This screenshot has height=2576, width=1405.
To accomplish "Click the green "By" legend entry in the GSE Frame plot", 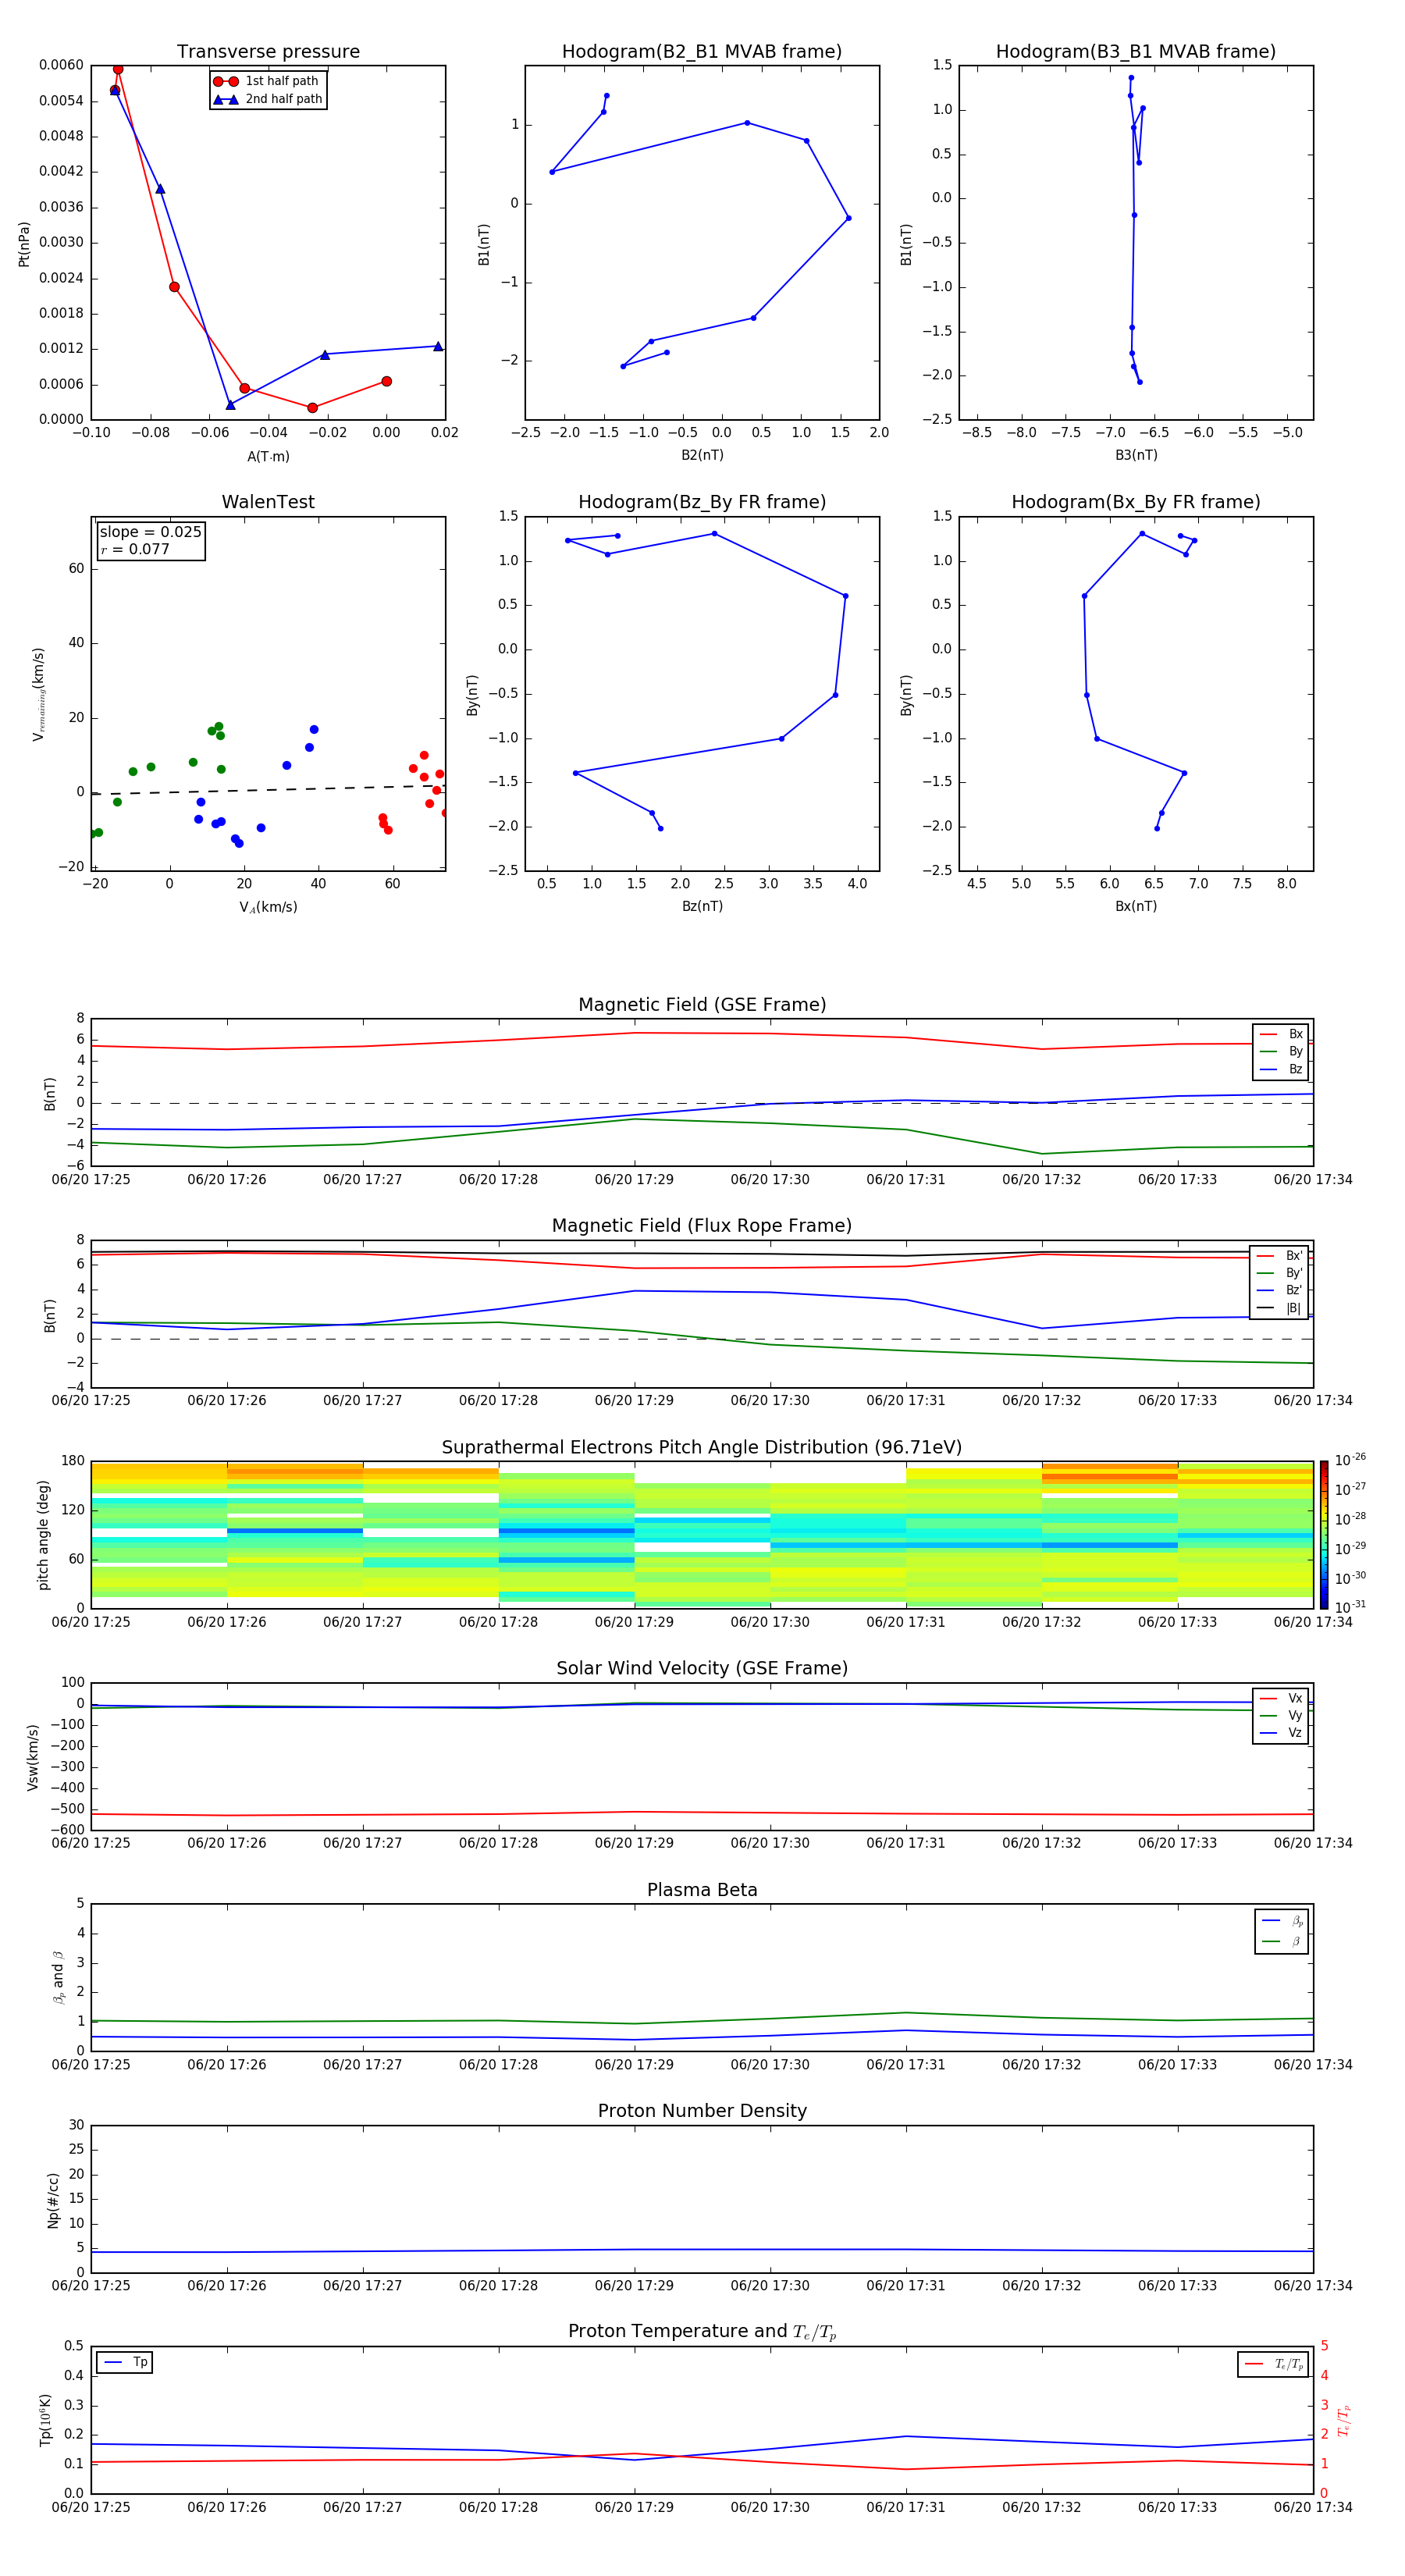I will tap(1281, 1052).
